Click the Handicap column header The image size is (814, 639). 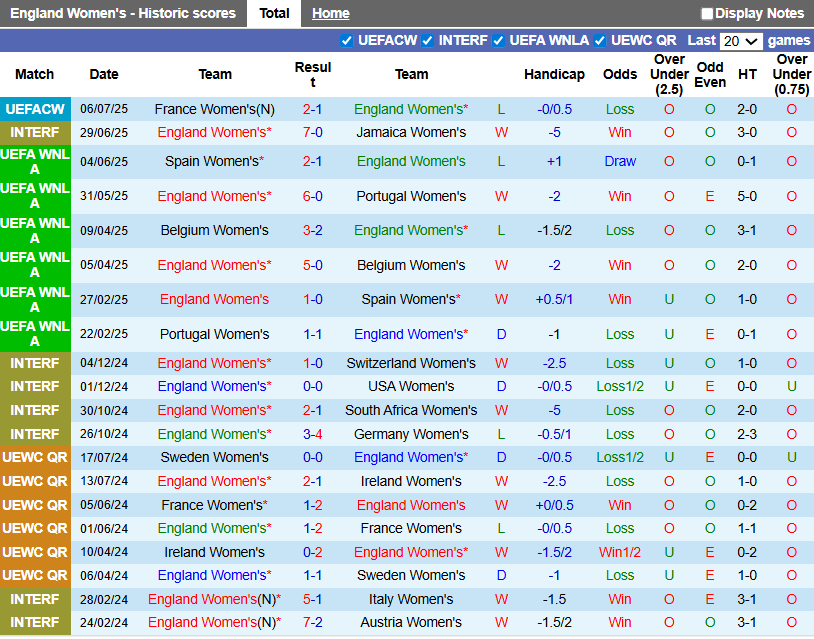point(554,74)
